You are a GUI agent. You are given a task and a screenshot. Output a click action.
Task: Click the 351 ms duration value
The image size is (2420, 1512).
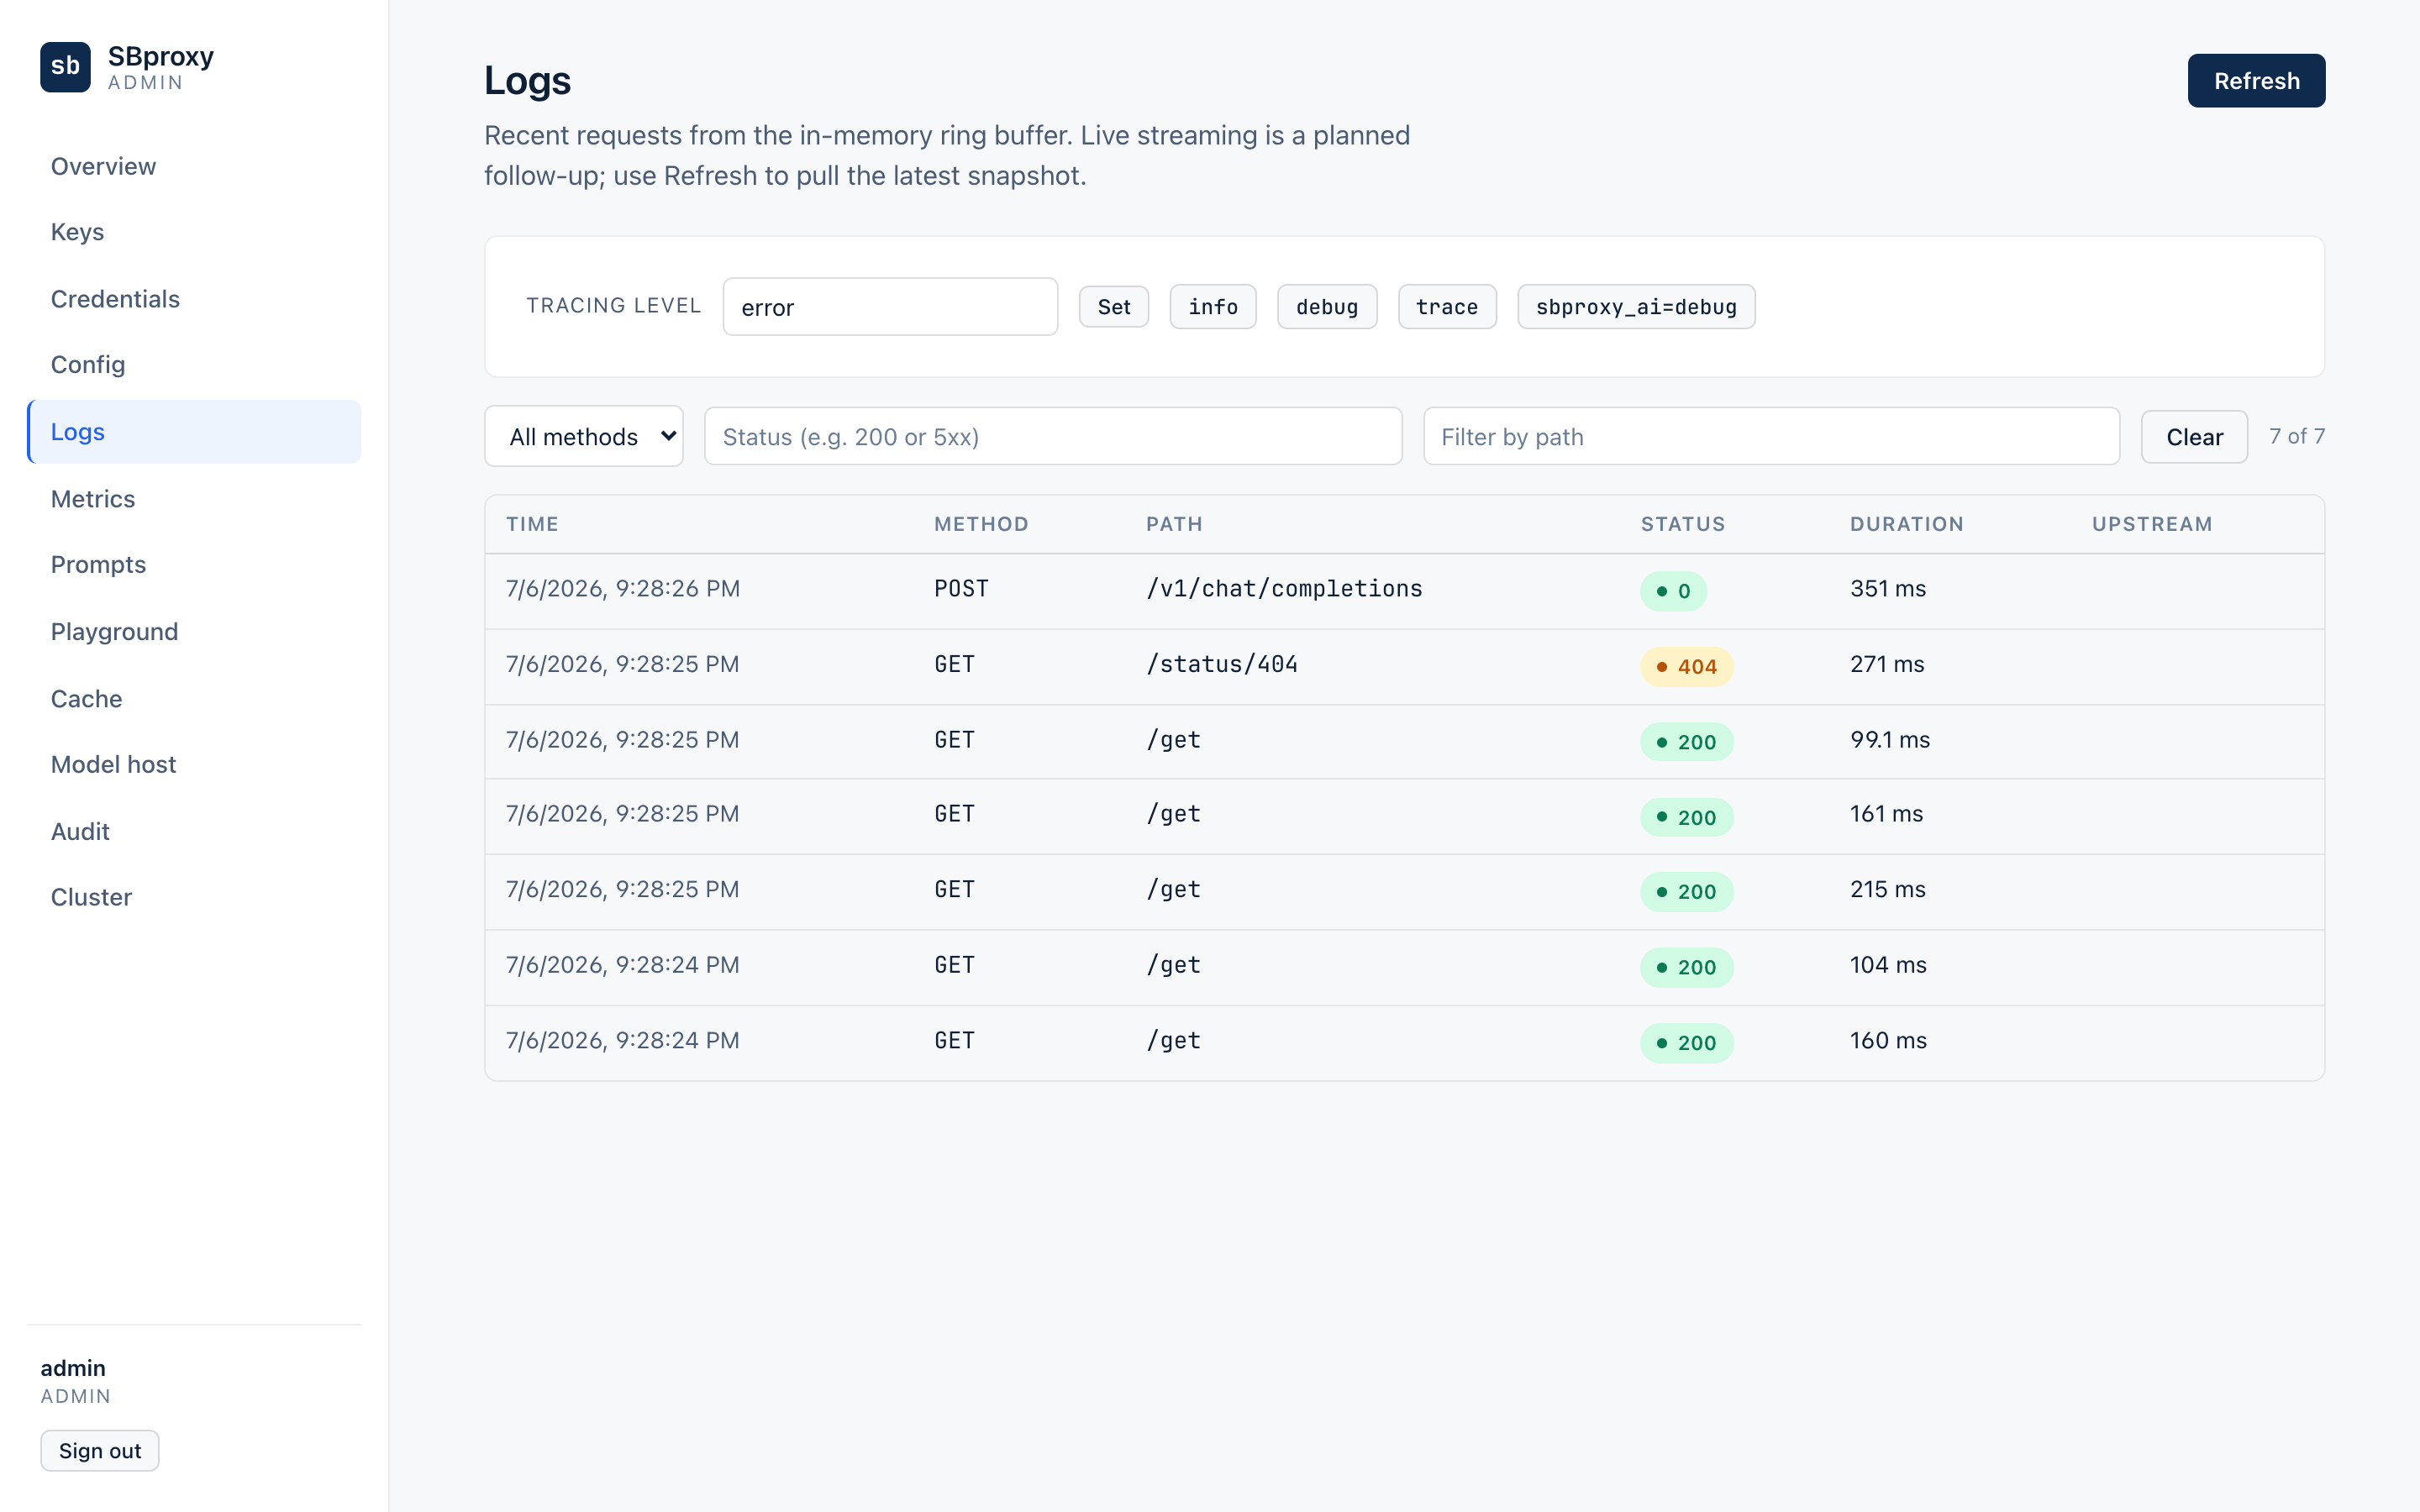[x=1888, y=589]
